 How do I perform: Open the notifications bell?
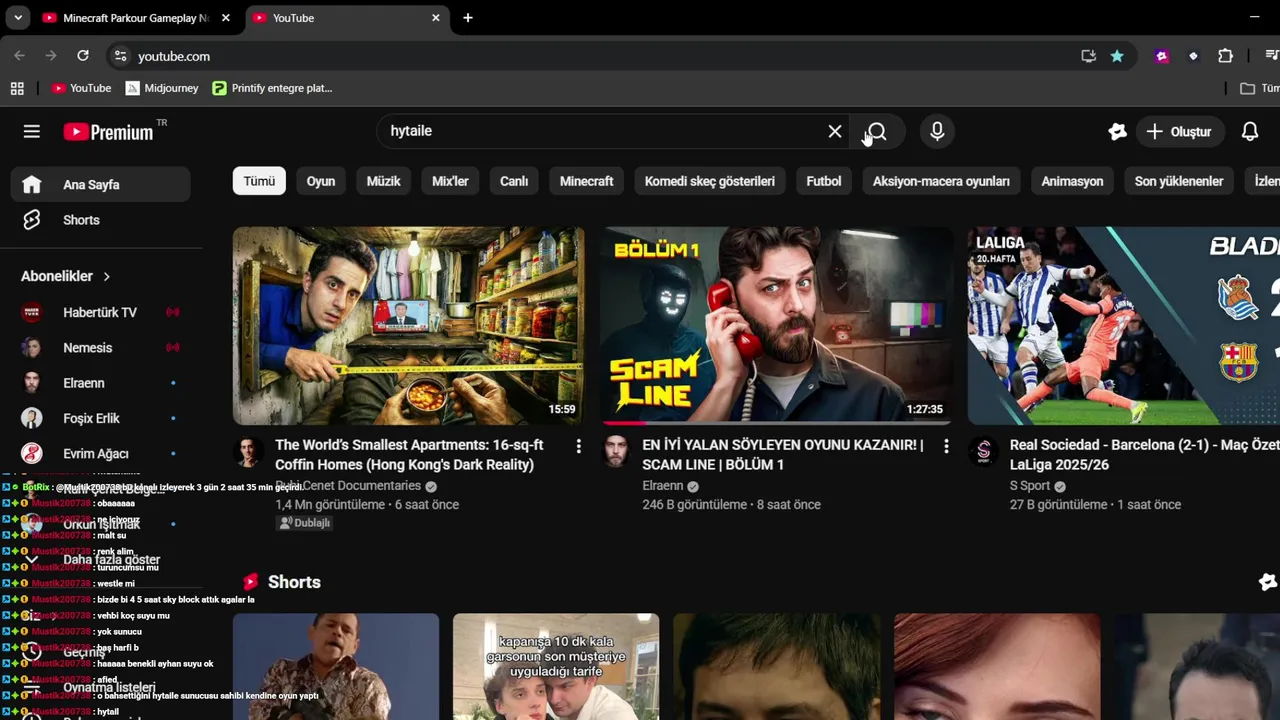click(1250, 131)
